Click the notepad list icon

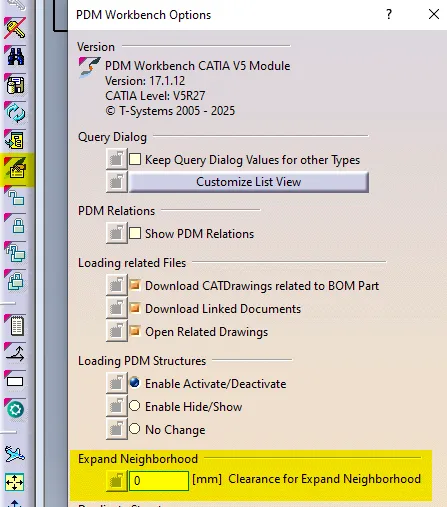[16, 325]
